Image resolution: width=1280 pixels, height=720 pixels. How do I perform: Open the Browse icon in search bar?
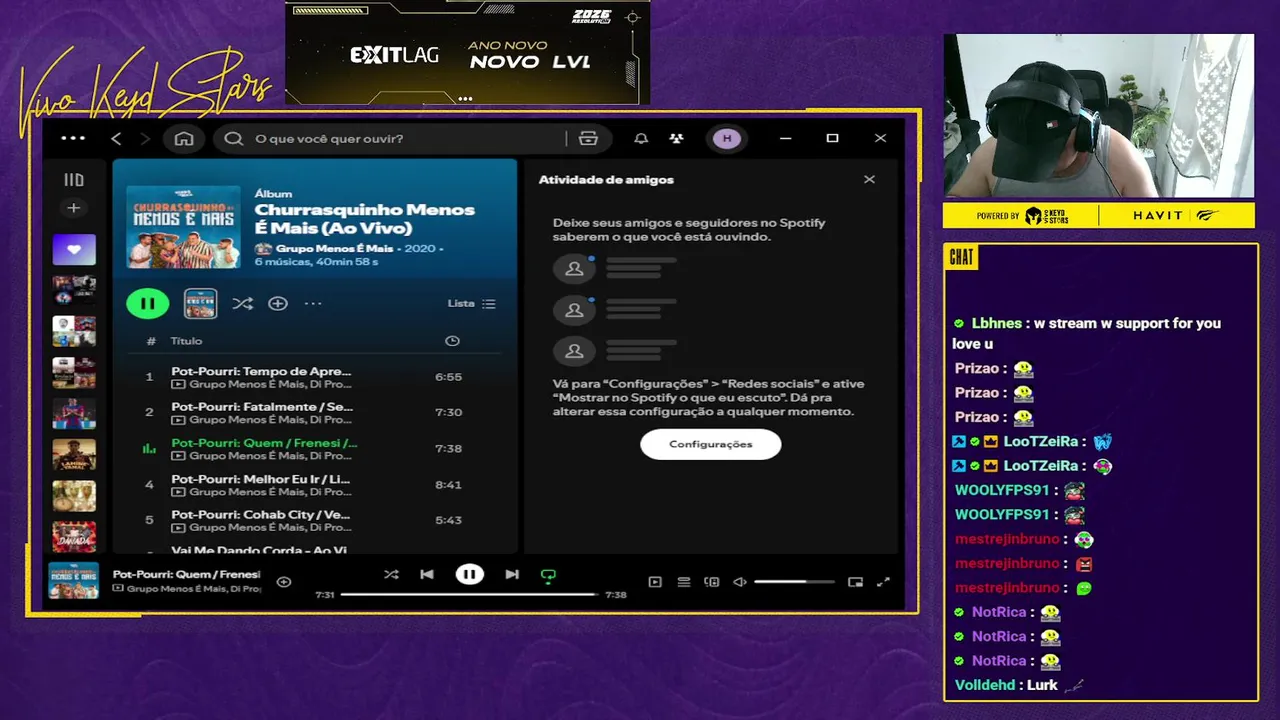click(588, 138)
